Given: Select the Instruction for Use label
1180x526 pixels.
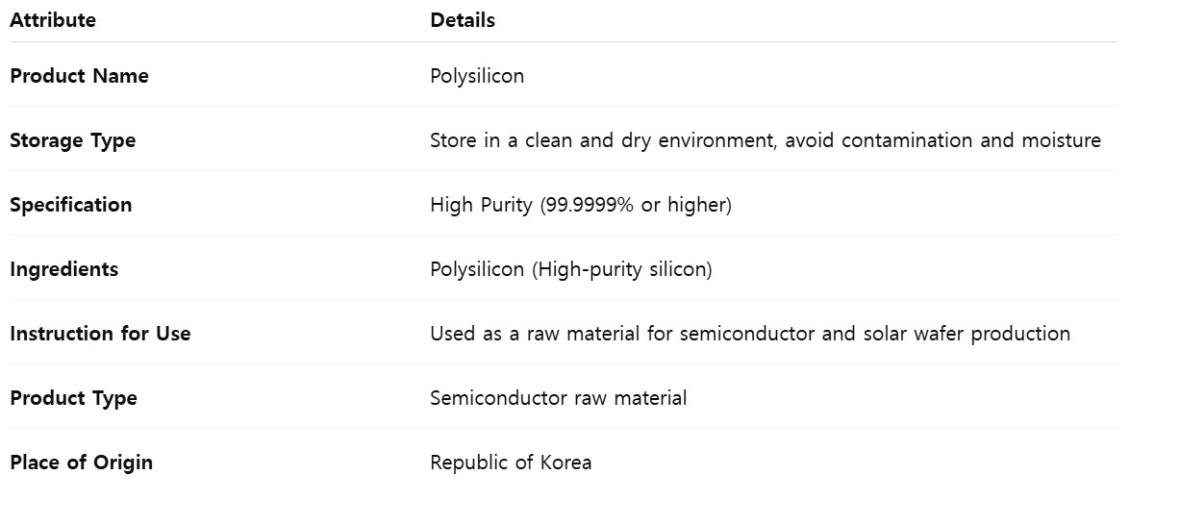Looking at the screenshot, I should 100,334.
